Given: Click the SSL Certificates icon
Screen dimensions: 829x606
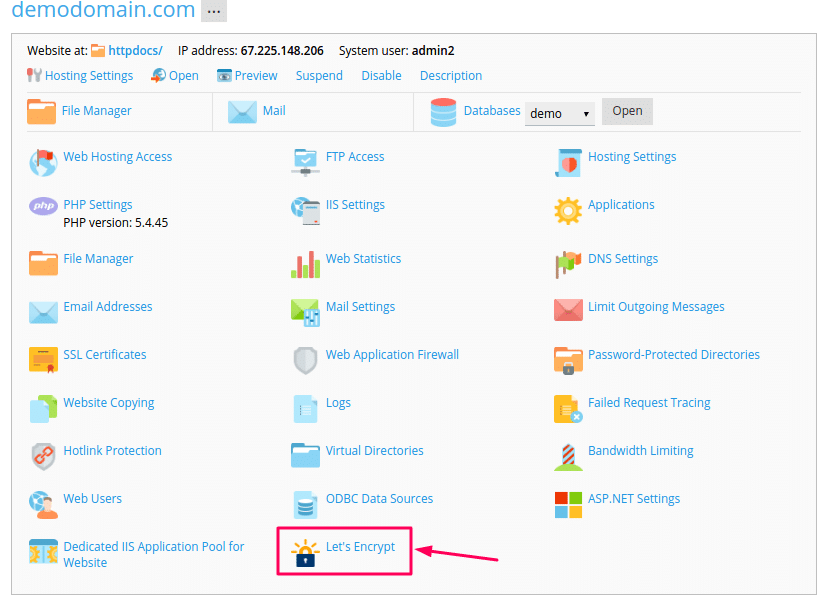Looking at the screenshot, I should [x=43, y=360].
